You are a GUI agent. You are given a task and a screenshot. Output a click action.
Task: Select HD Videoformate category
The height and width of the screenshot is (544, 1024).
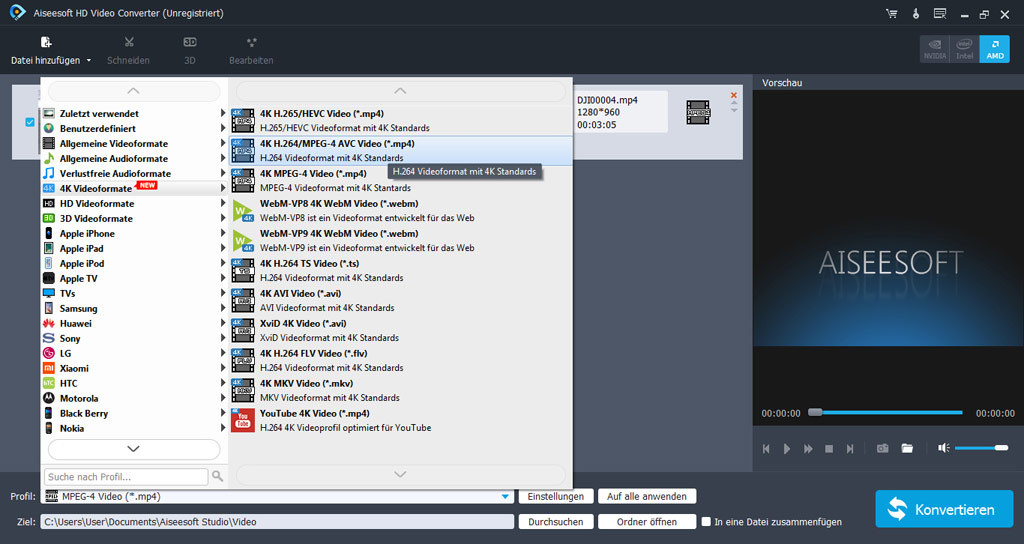coord(96,203)
